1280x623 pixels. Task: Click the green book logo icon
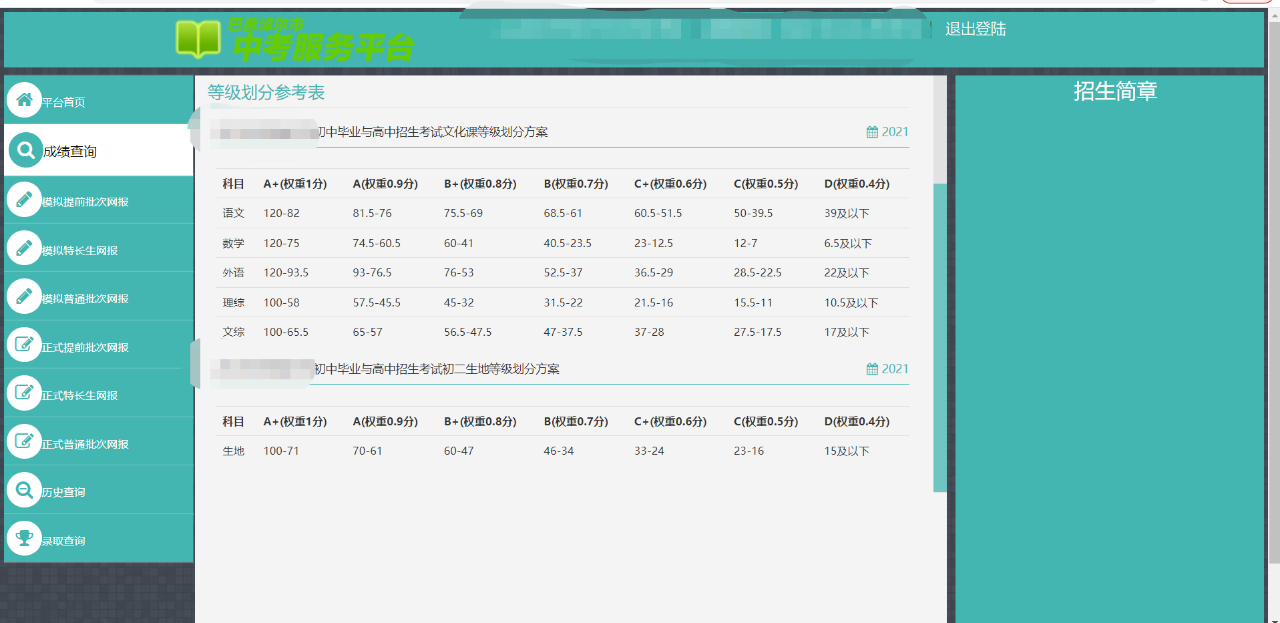click(198, 39)
